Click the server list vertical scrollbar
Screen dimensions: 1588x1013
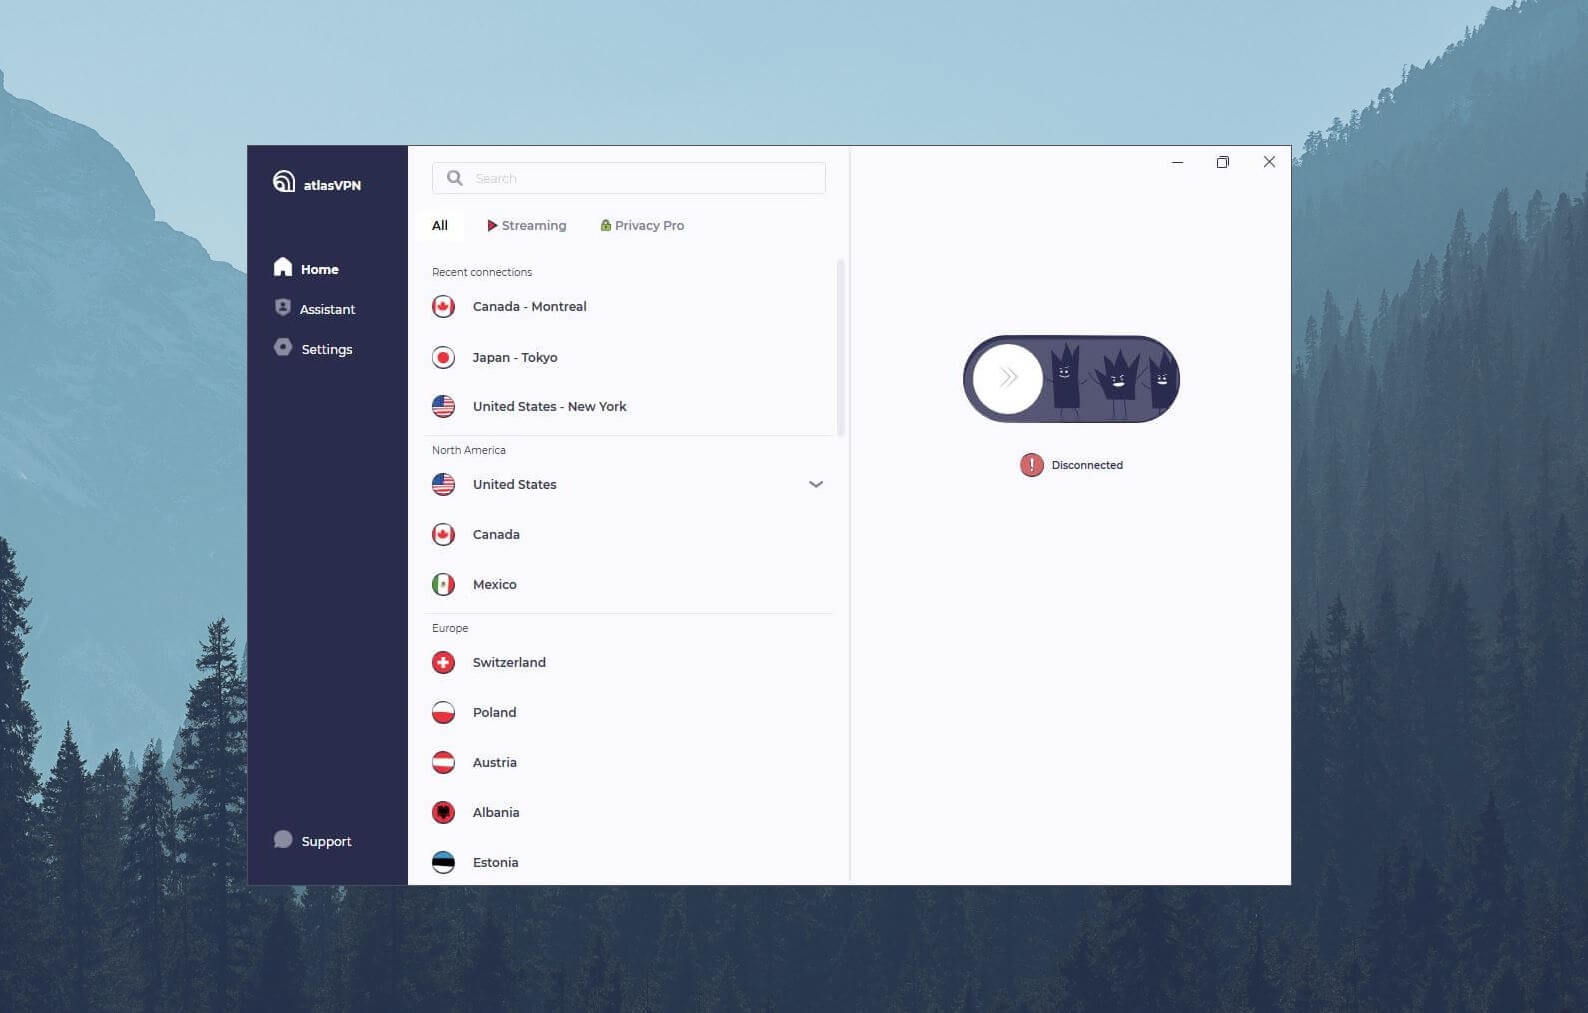840,347
